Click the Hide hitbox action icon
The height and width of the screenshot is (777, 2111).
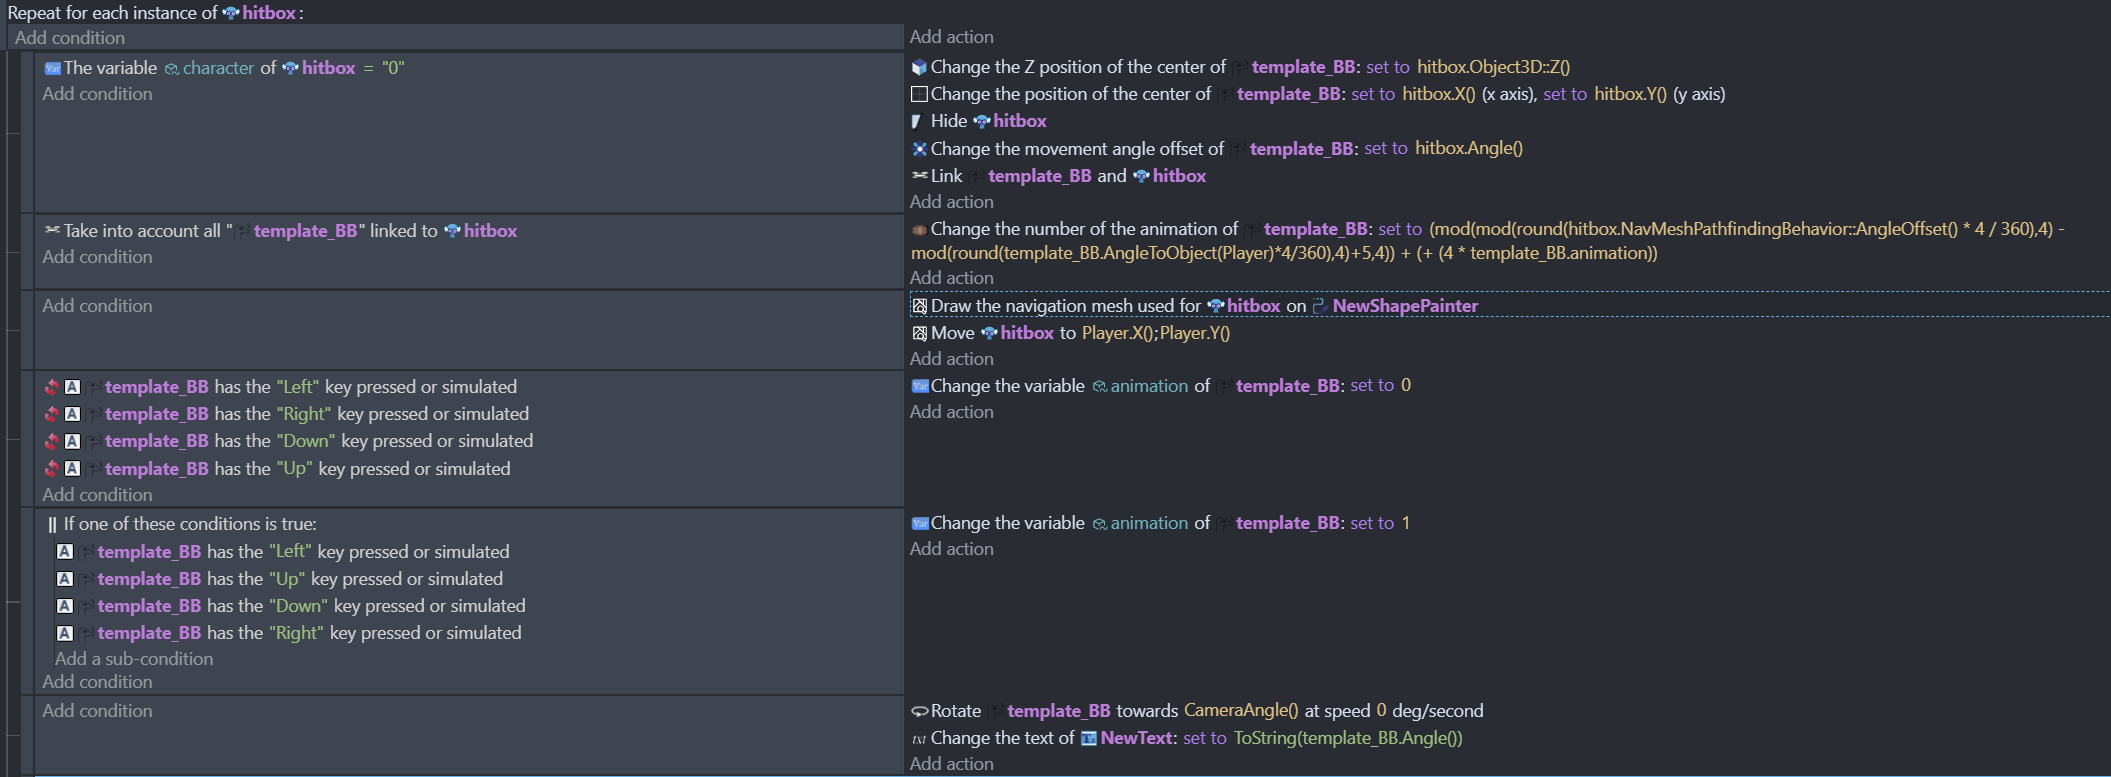point(917,121)
